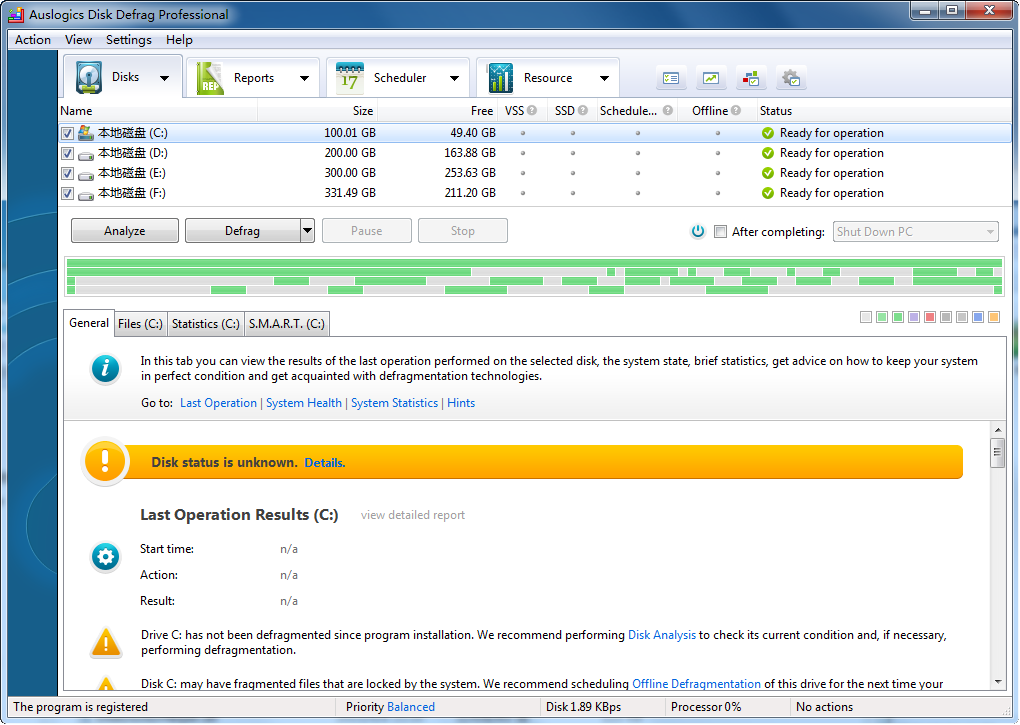
Task: Open the Help menu
Action: tap(179, 40)
